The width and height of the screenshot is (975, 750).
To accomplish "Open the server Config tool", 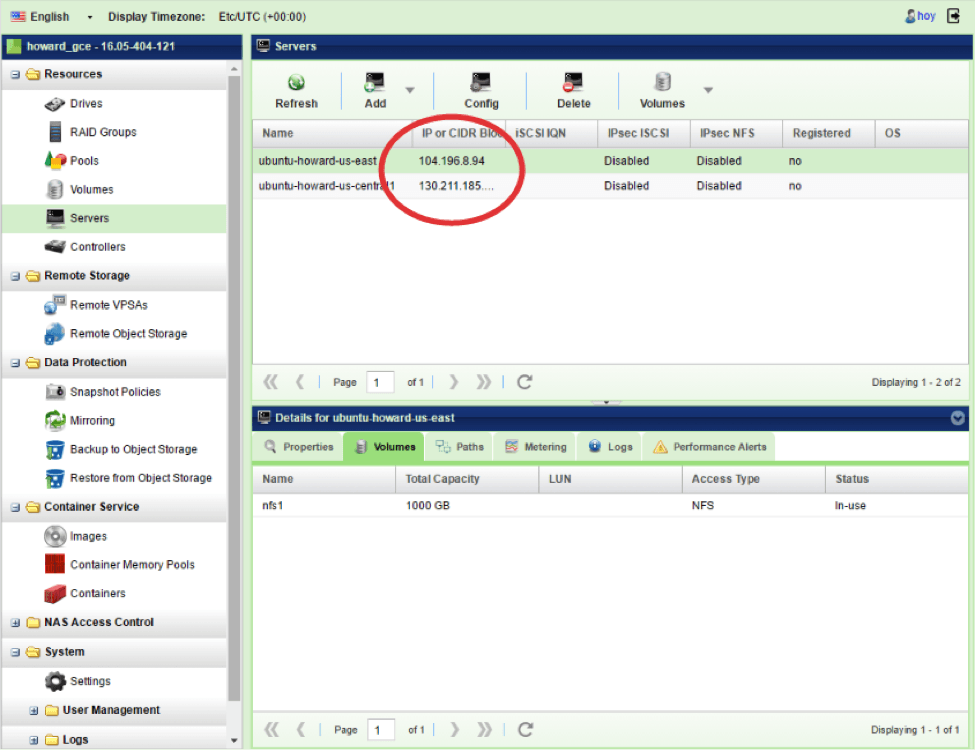I will [x=481, y=83].
